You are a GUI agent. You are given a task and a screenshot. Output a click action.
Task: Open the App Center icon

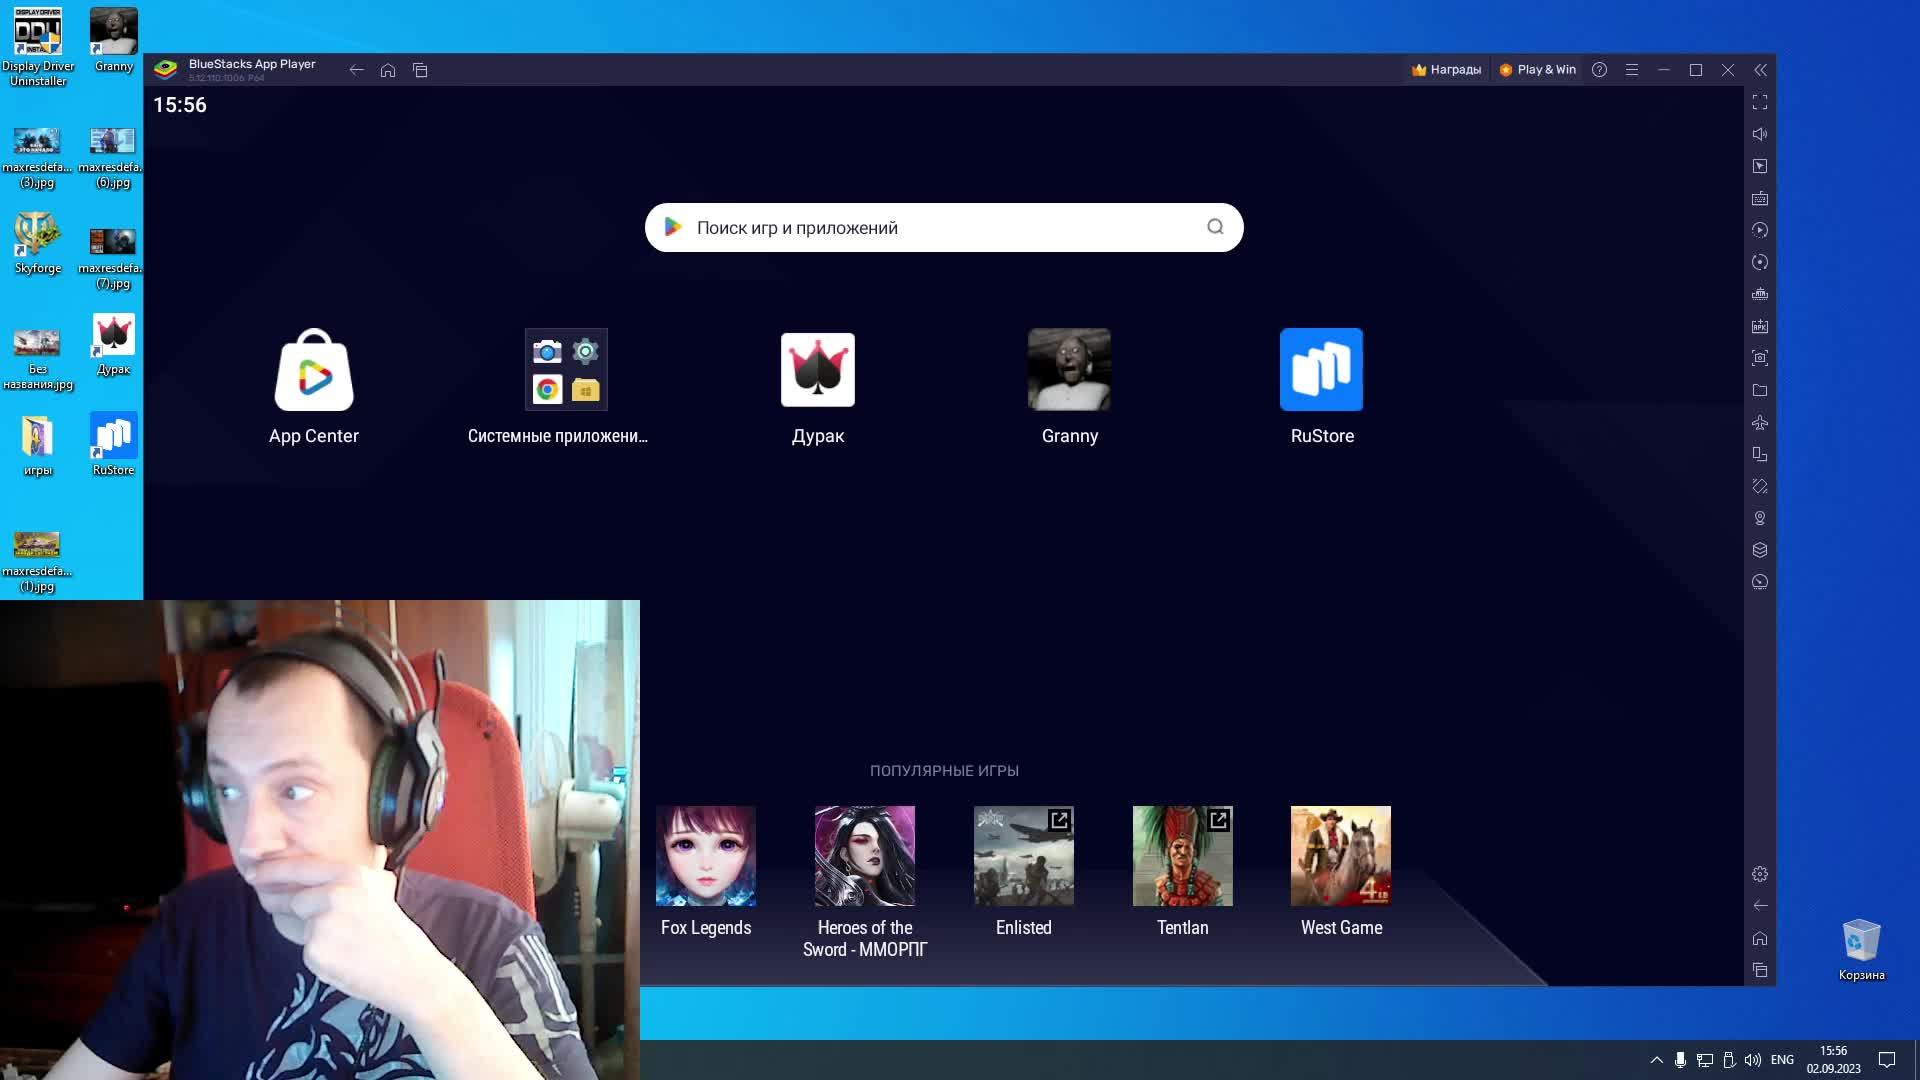(x=314, y=371)
